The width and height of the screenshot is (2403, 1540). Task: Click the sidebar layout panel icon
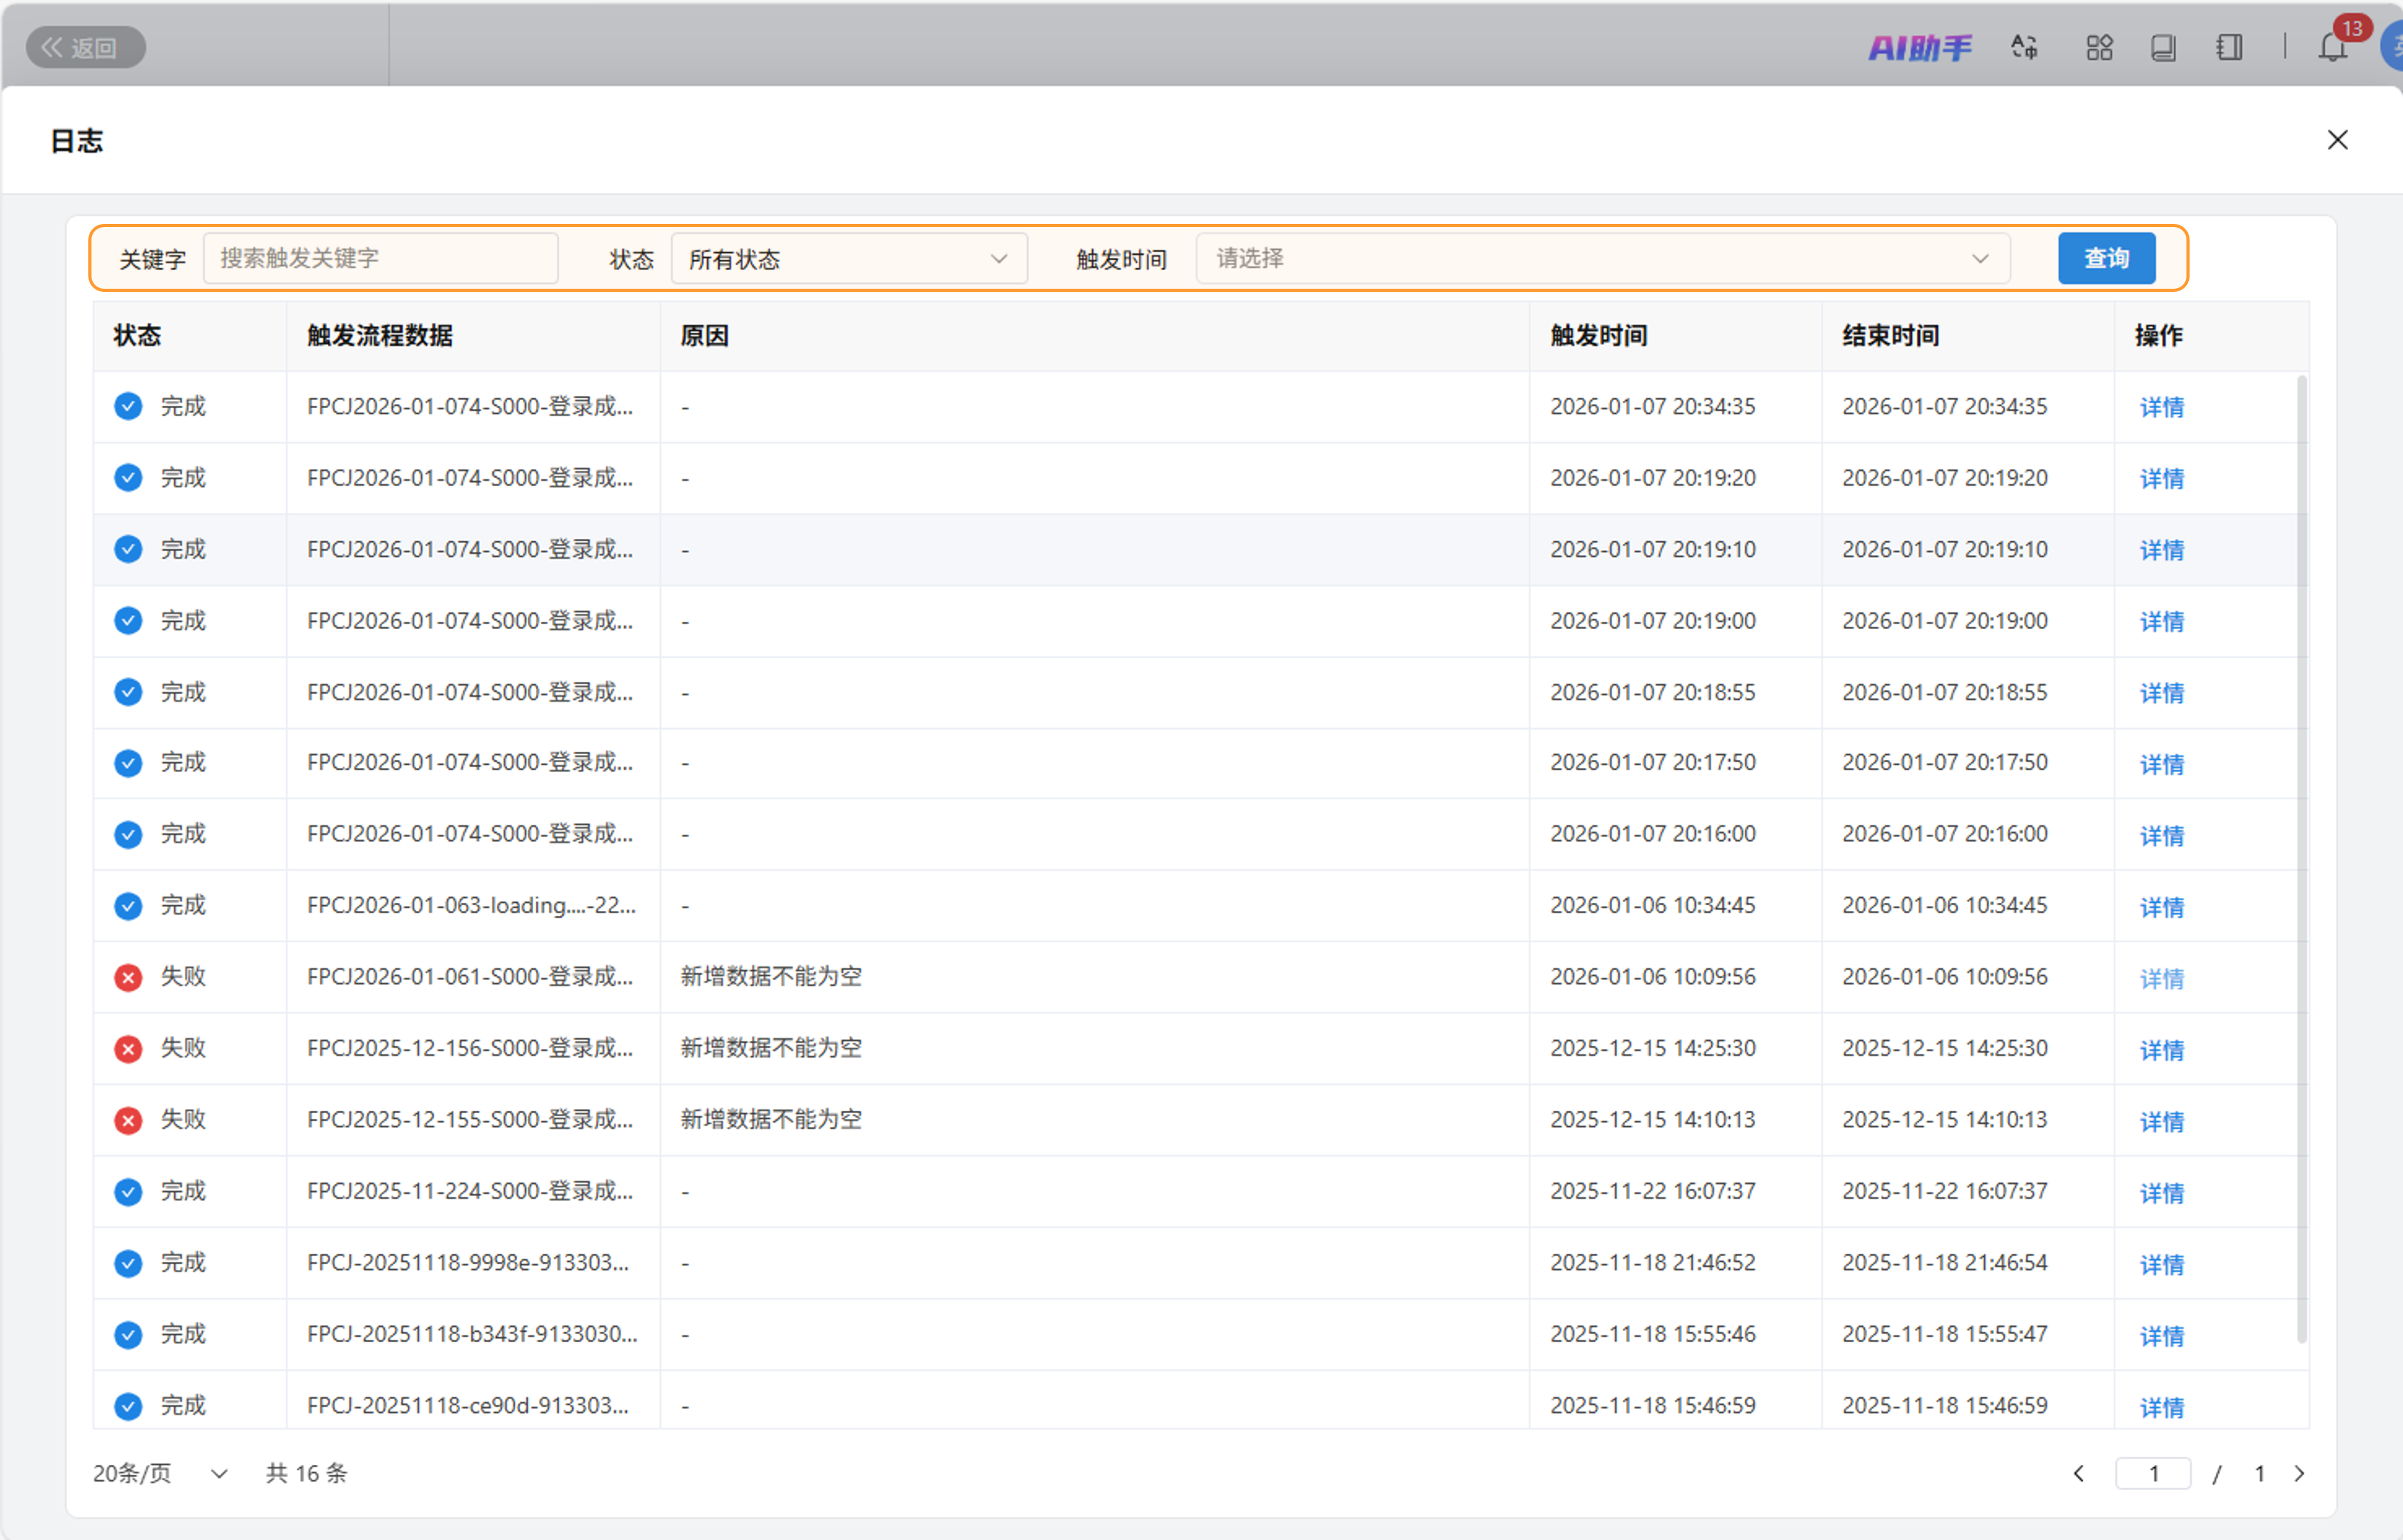coord(2229,47)
